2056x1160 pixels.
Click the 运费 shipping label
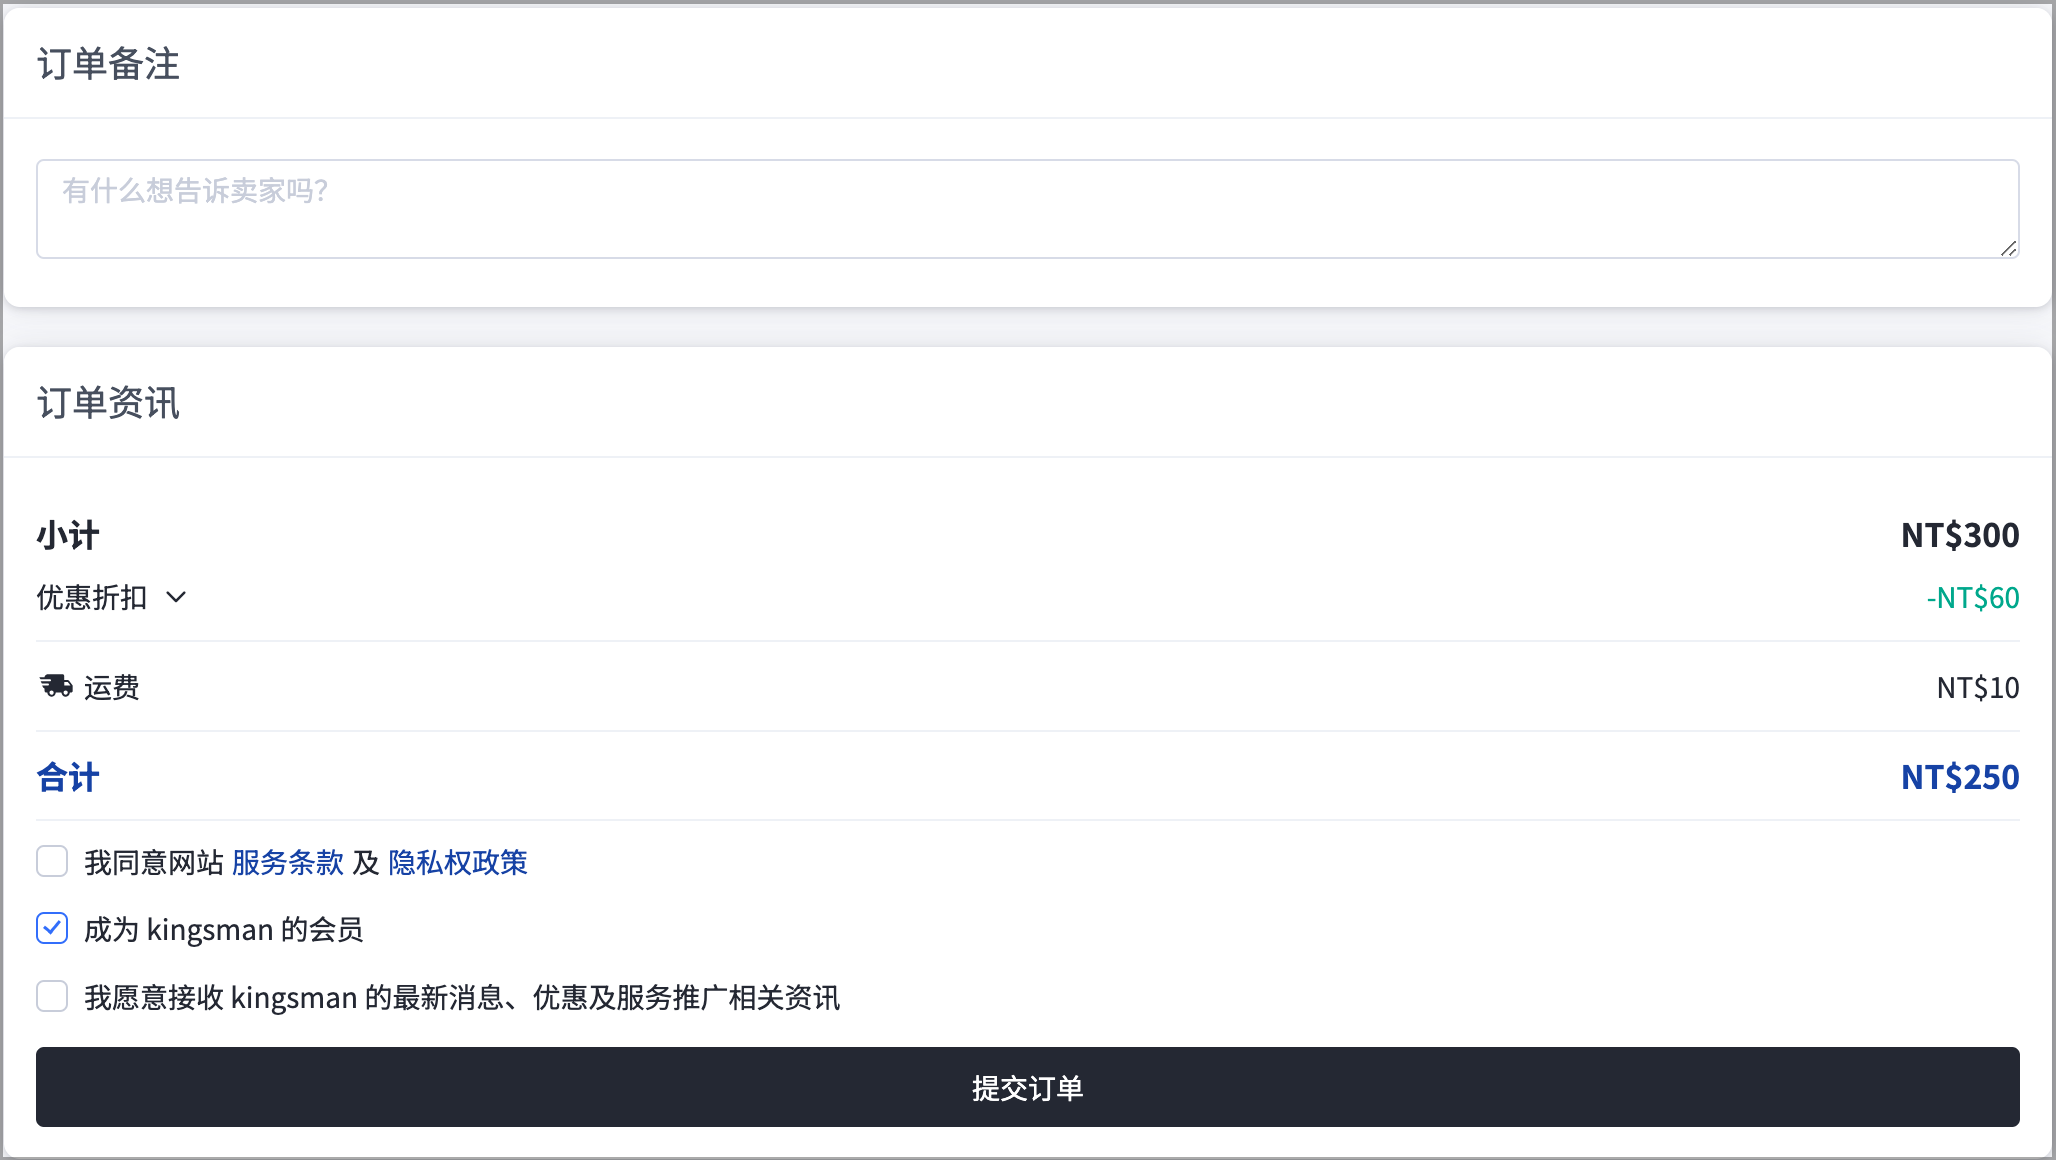tap(112, 687)
